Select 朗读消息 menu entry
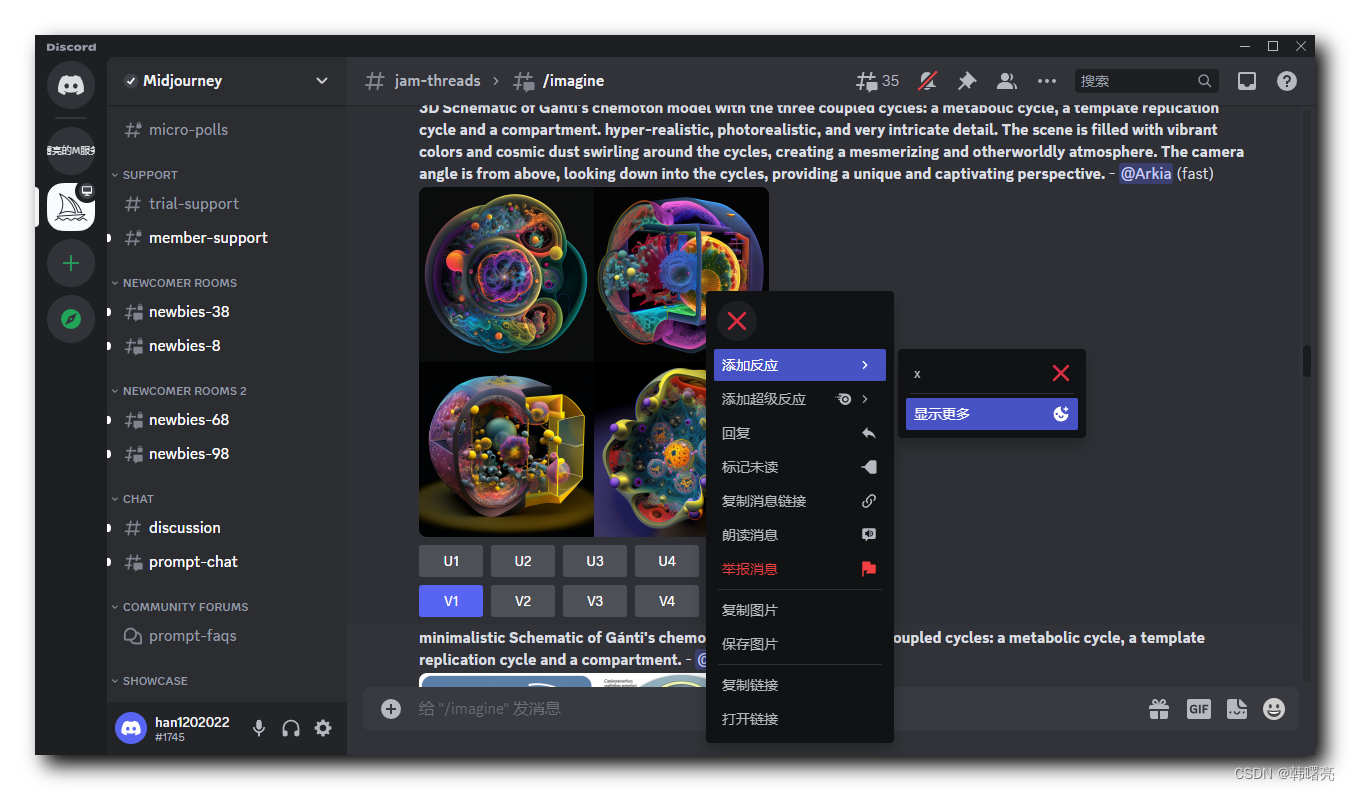This screenshot has width=1350, height=790. pyautogui.click(x=800, y=535)
